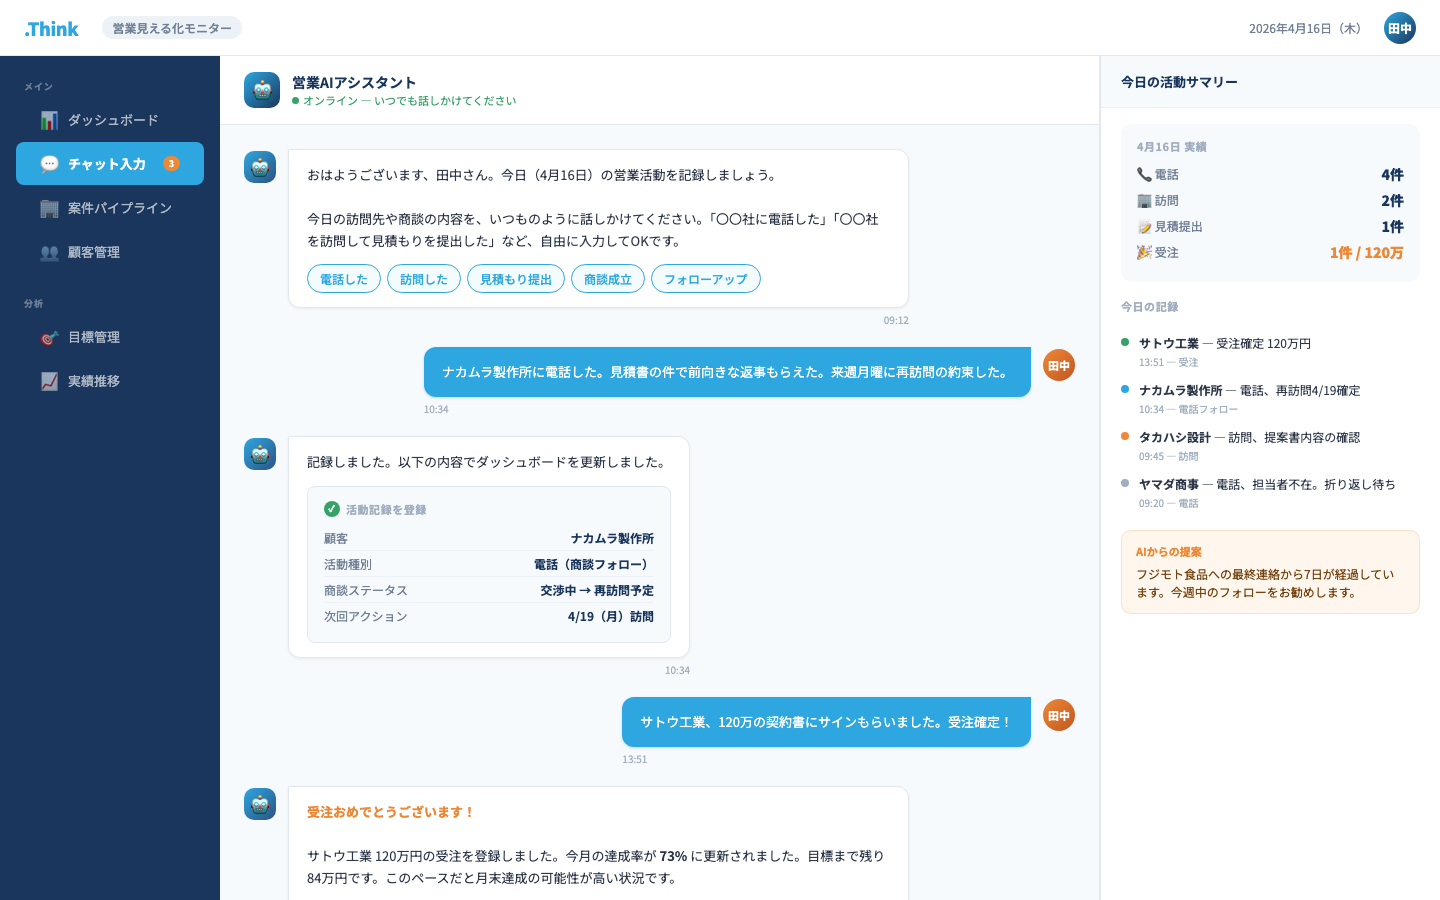Viewport: 1440px width, 900px height.
Task: Click the 訪問した quick reply chip
Action: click(424, 279)
